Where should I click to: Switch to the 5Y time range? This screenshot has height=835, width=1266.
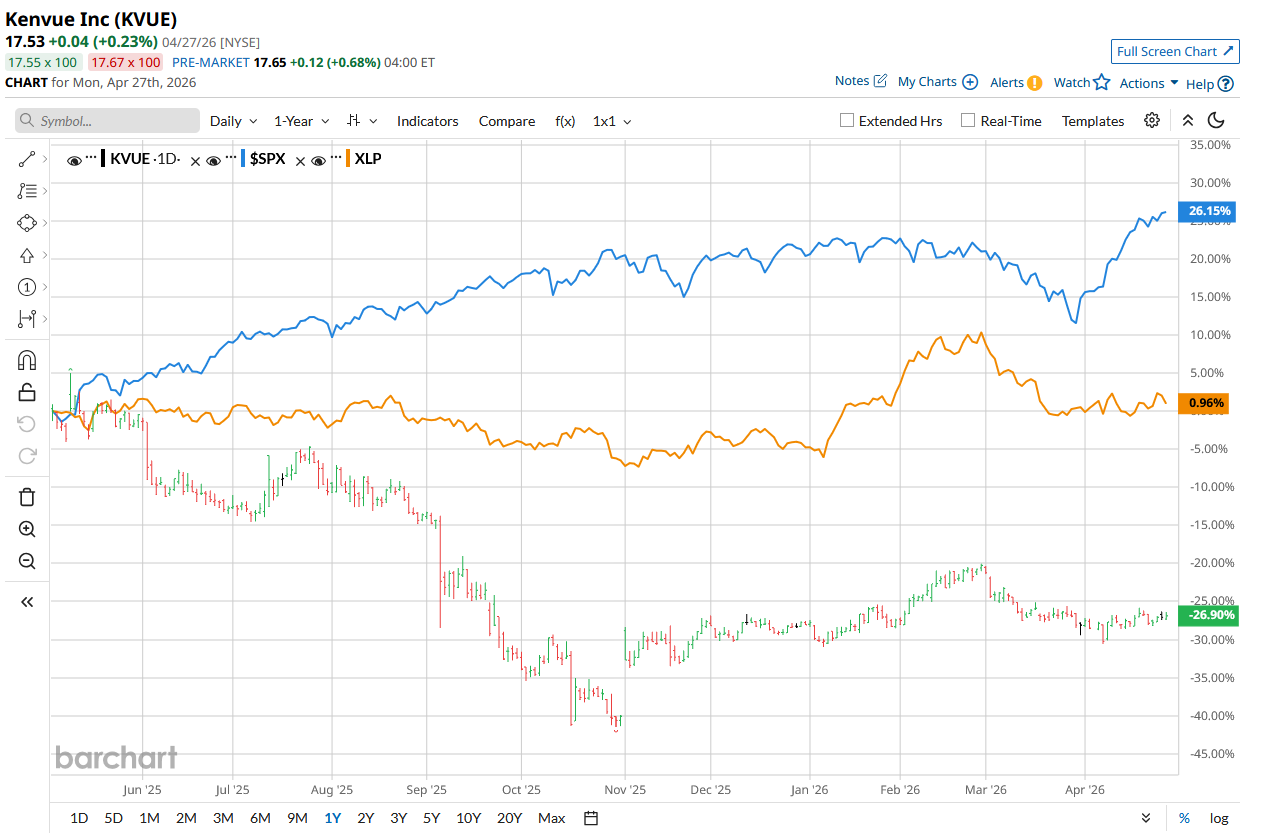tap(431, 818)
